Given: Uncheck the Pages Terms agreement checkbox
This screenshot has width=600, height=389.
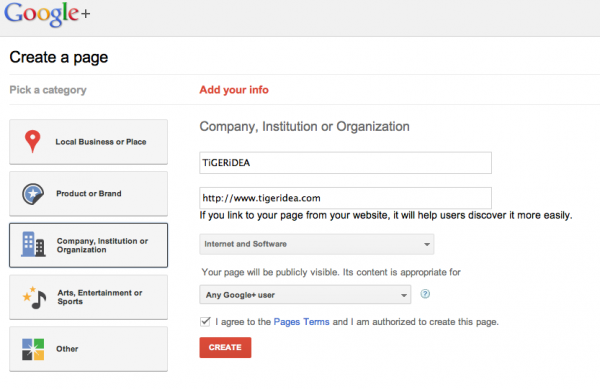Looking at the screenshot, I should [x=205, y=321].
